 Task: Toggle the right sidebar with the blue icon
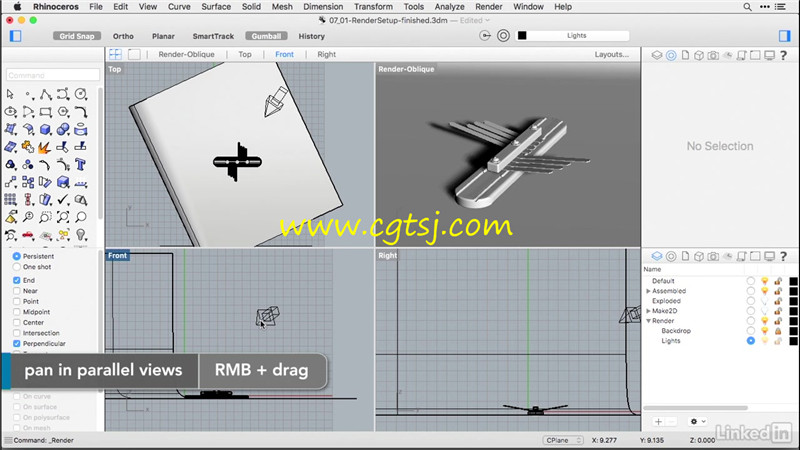pos(784,36)
